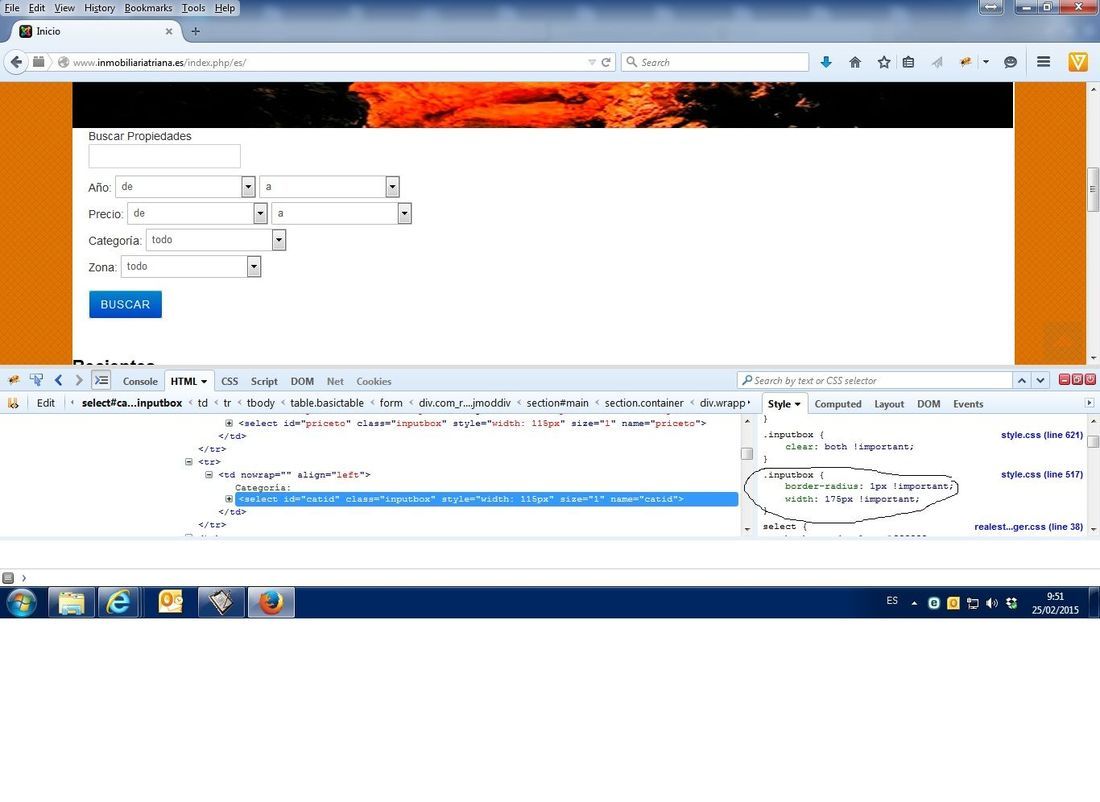The height and width of the screenshot is (802, 1100).
Task: Open the Año 'de' dropdown
Action: click(x=185, y=187)
